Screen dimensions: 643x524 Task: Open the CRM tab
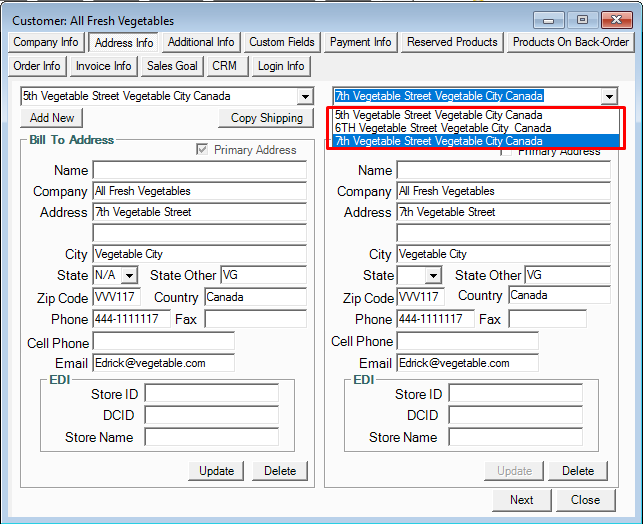(224, 66)
